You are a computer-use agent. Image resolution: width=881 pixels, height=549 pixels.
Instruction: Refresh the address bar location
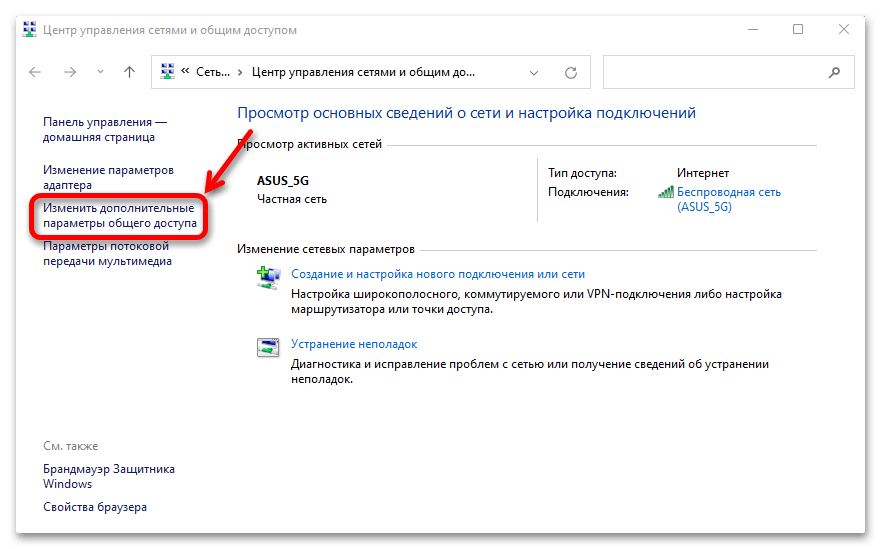[571, 72]
